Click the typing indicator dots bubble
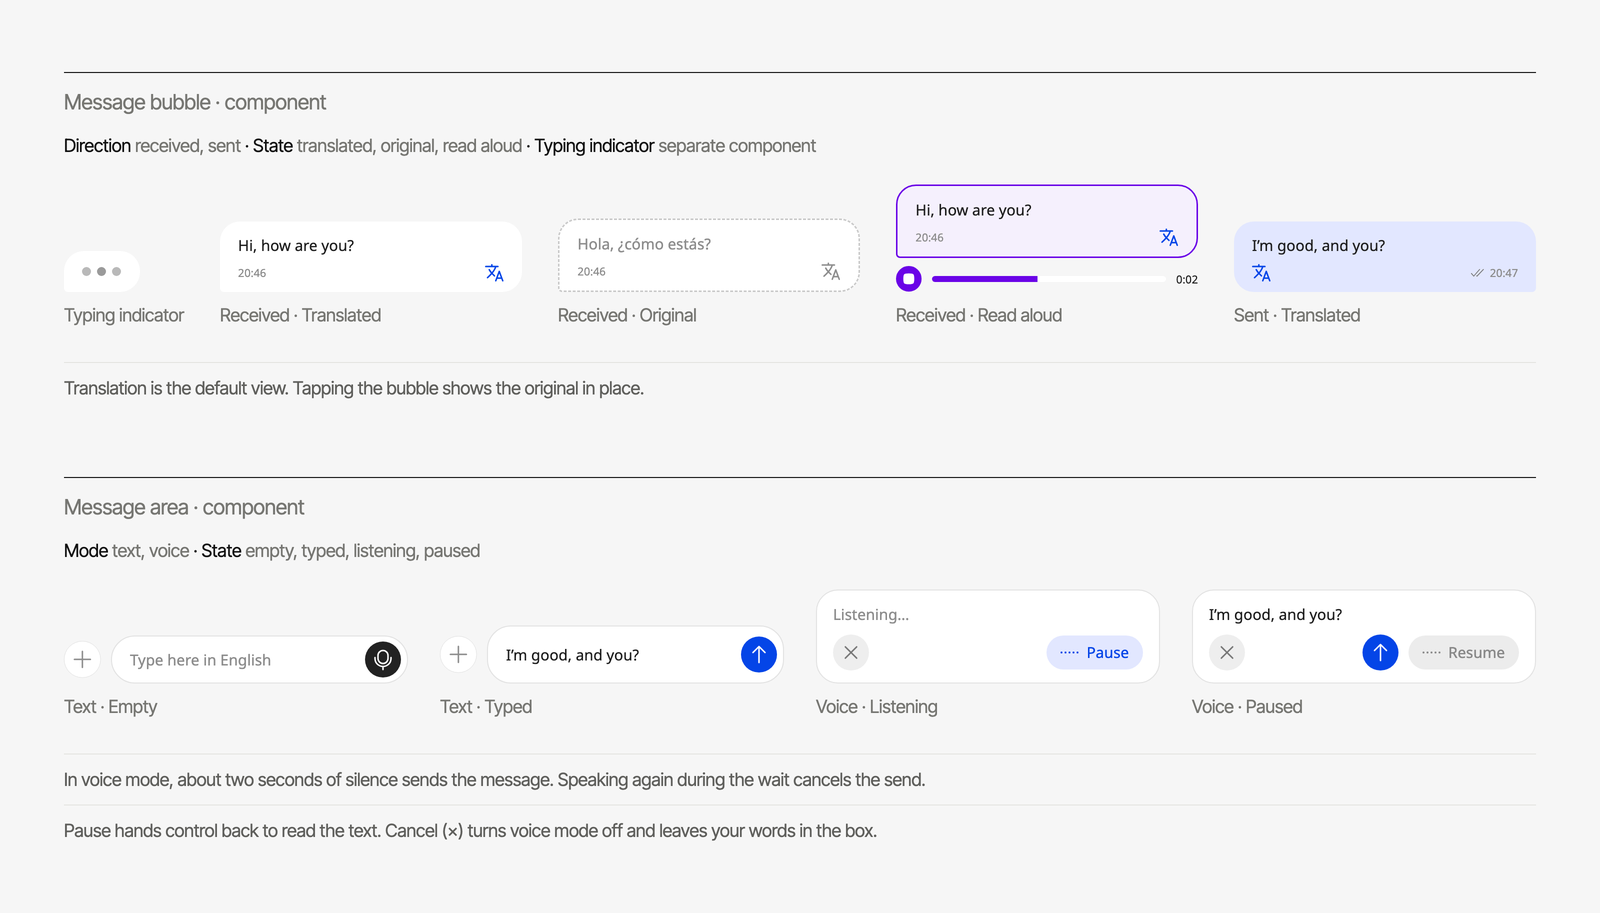The height and width of the screenshot is (913, 1600). click(x=102, y=271)
